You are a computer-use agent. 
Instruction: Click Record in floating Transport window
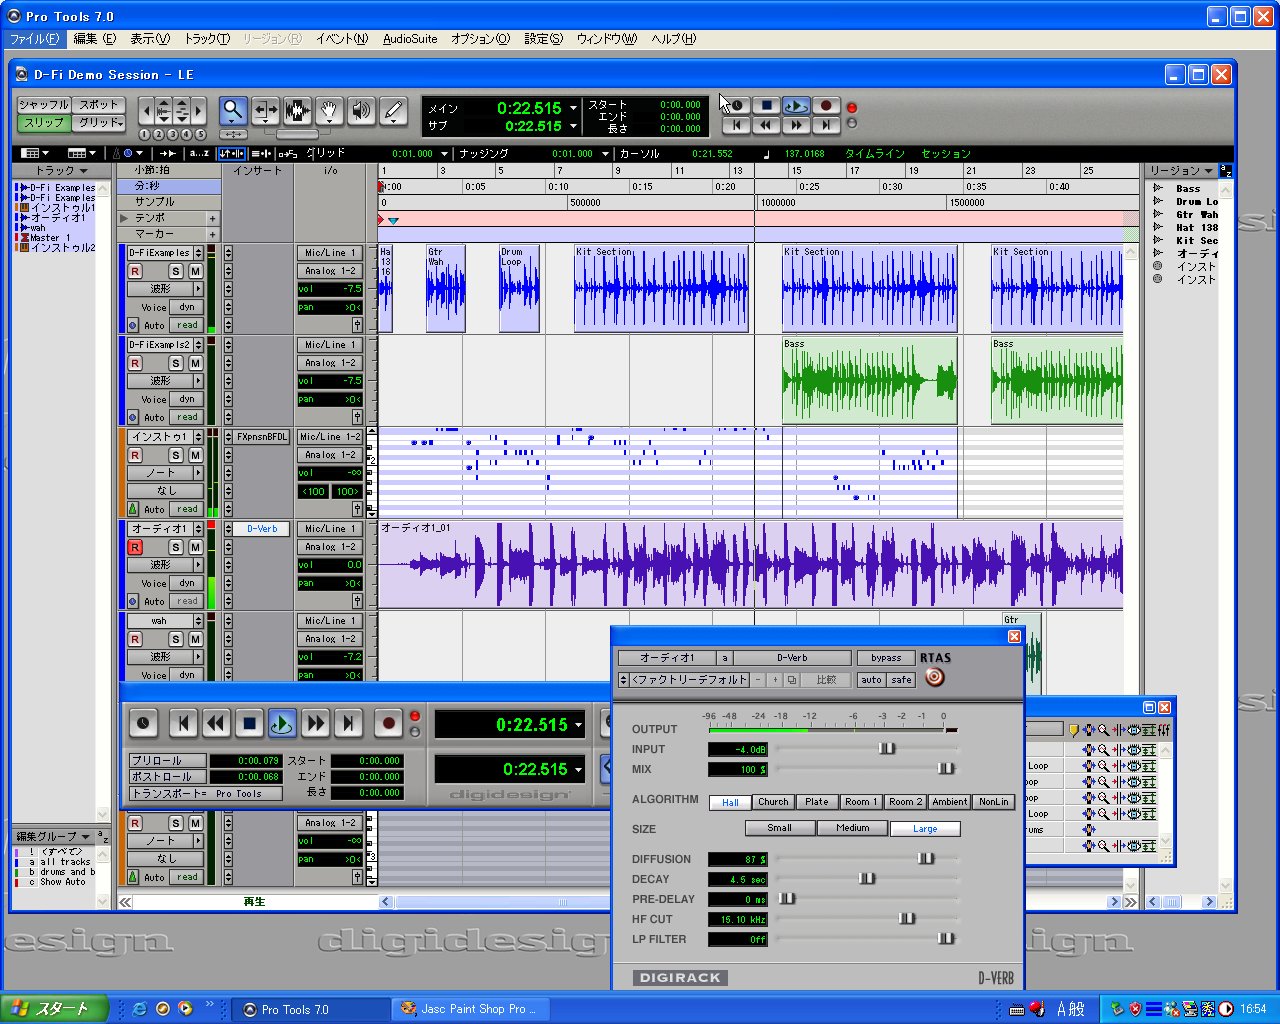(x=389, y=723)
